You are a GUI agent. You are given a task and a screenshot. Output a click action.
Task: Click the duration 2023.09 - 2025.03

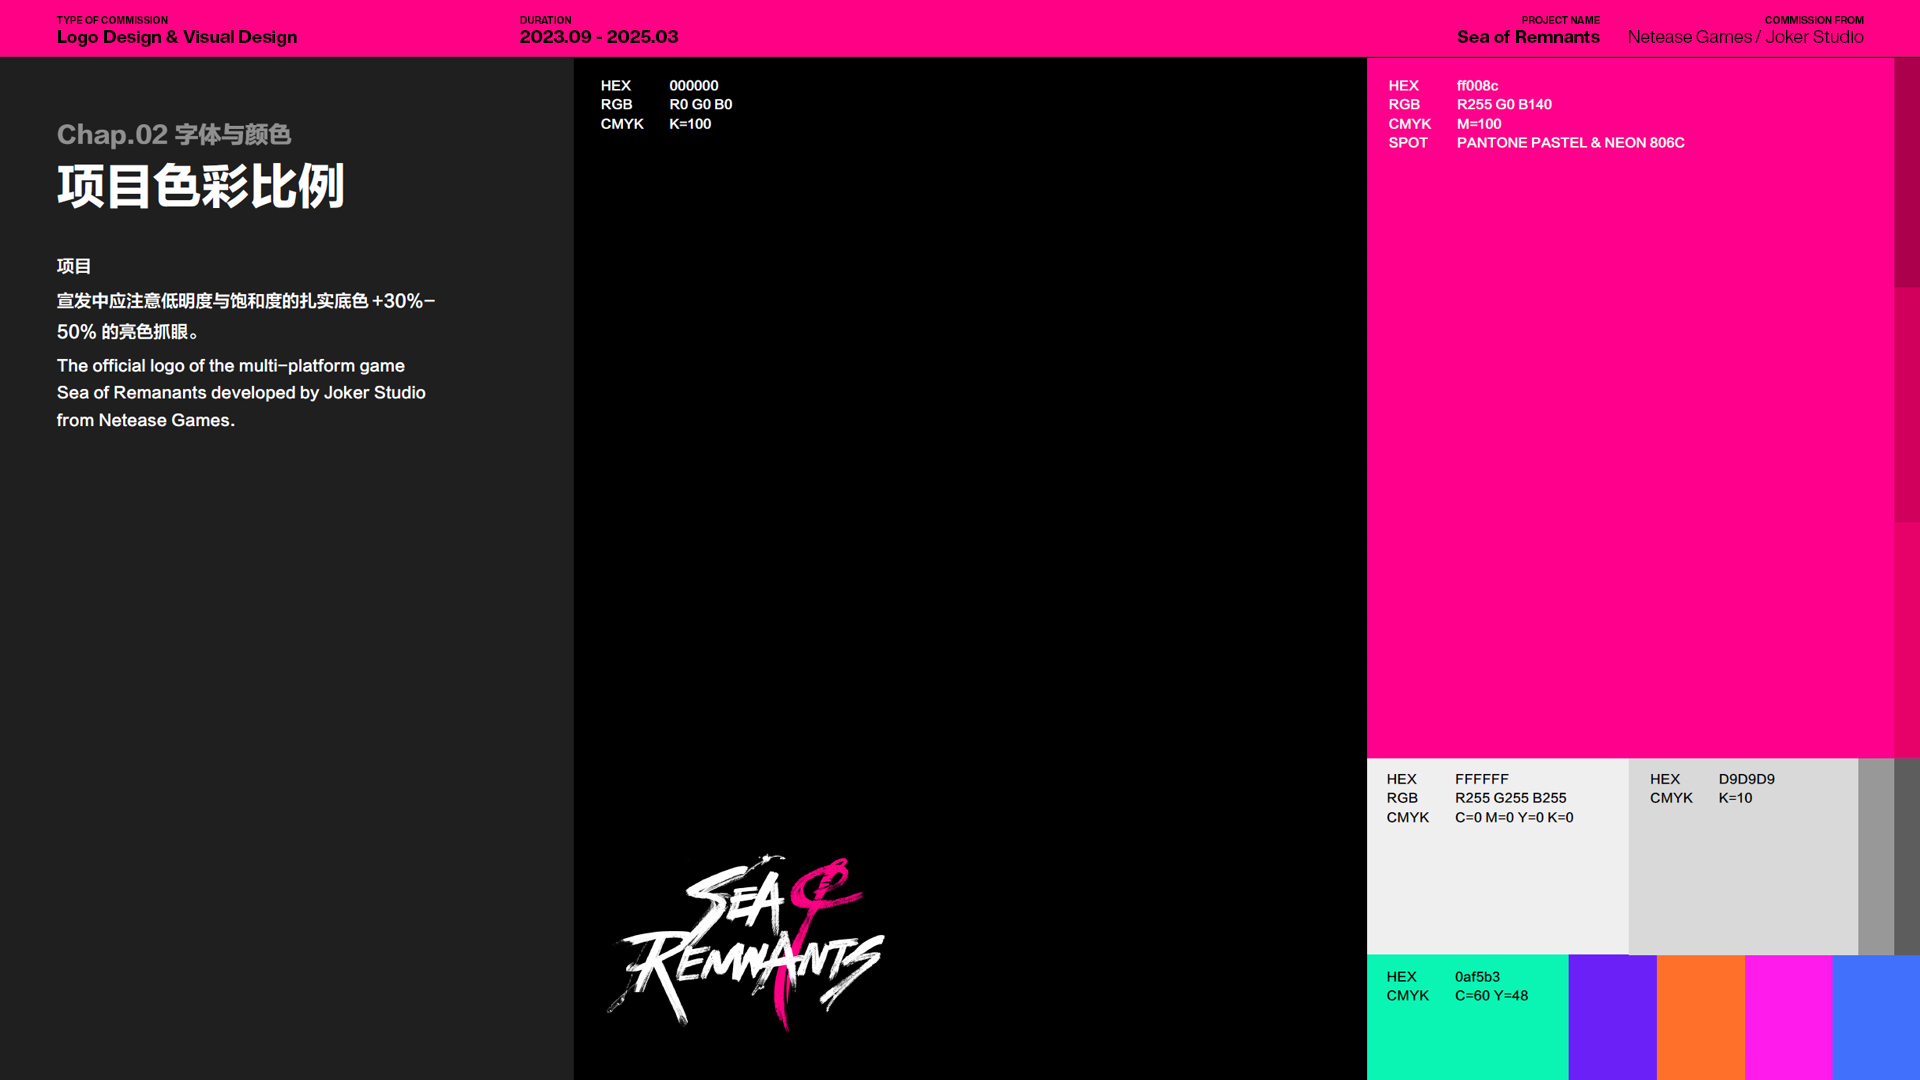(599, 37)
